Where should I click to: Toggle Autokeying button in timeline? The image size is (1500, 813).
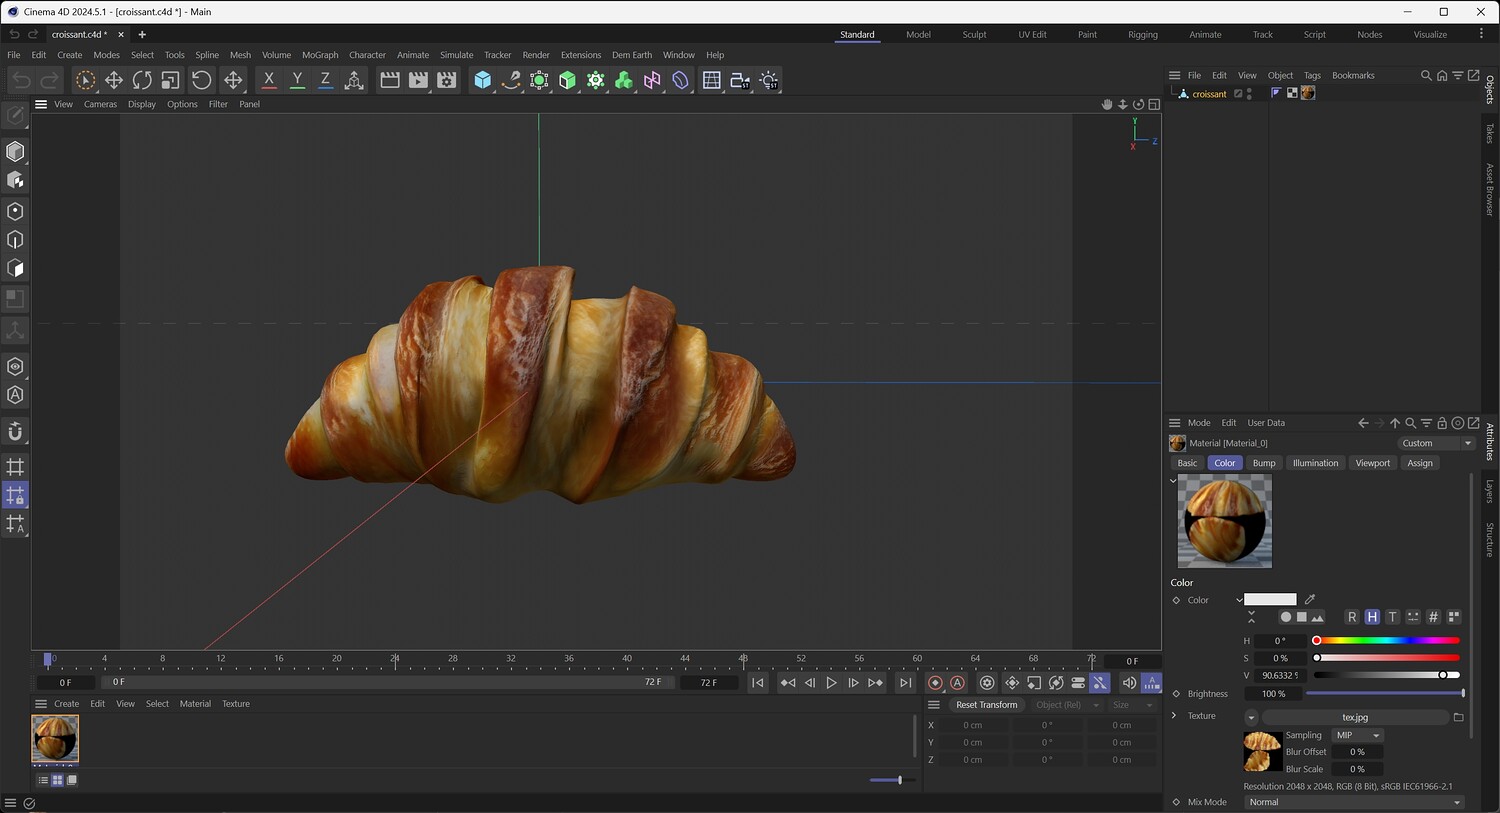957,683
